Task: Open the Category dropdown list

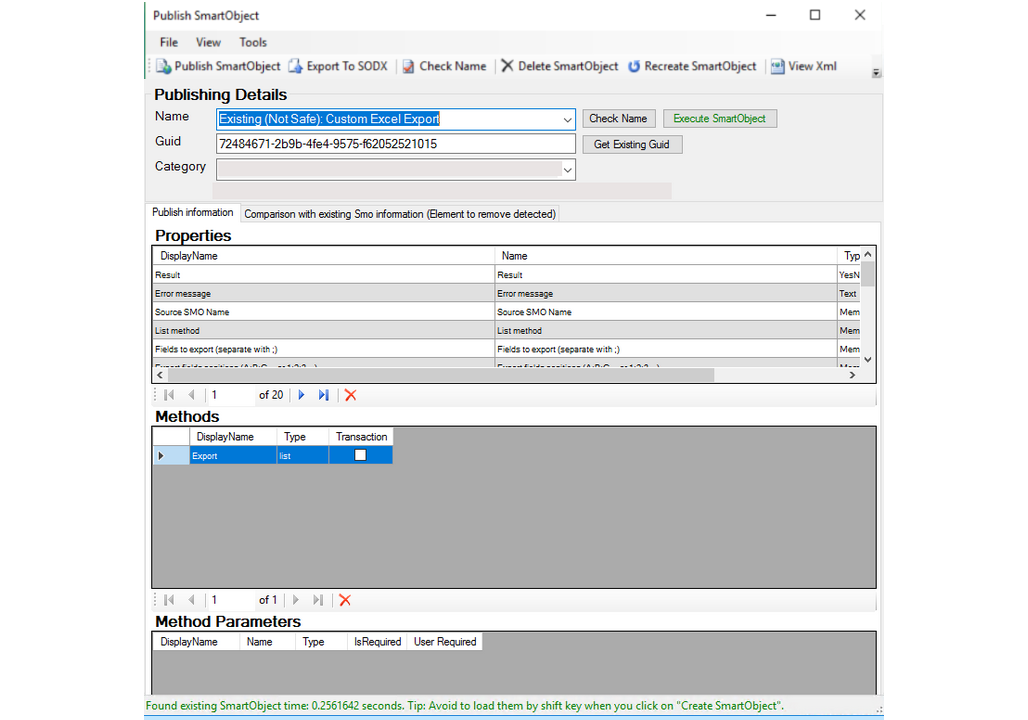Action: click(567, 170)
